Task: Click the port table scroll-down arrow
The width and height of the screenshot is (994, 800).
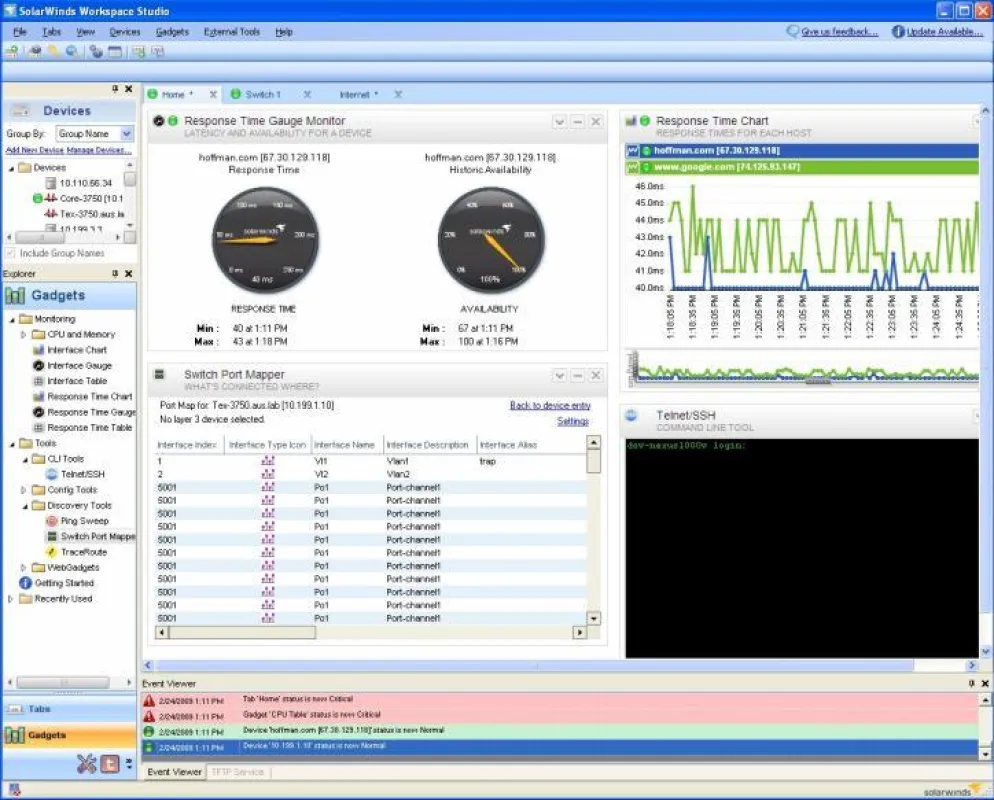Action: coord(593,618)
